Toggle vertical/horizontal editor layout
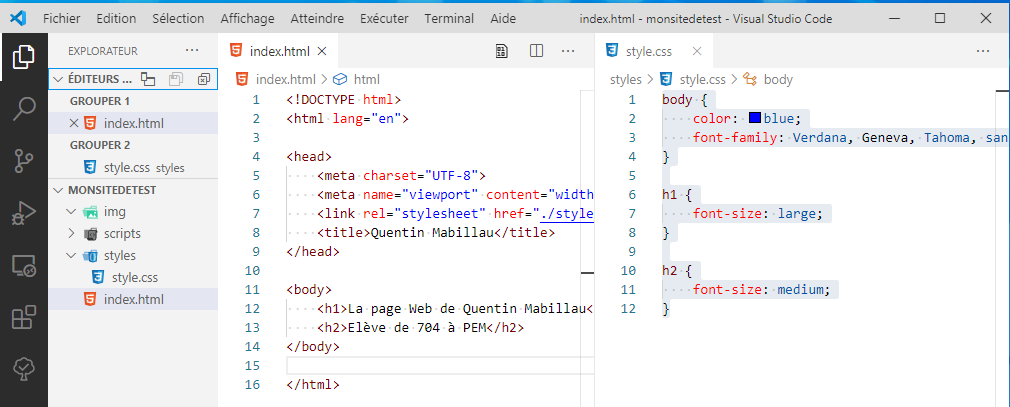 point(148,79)
